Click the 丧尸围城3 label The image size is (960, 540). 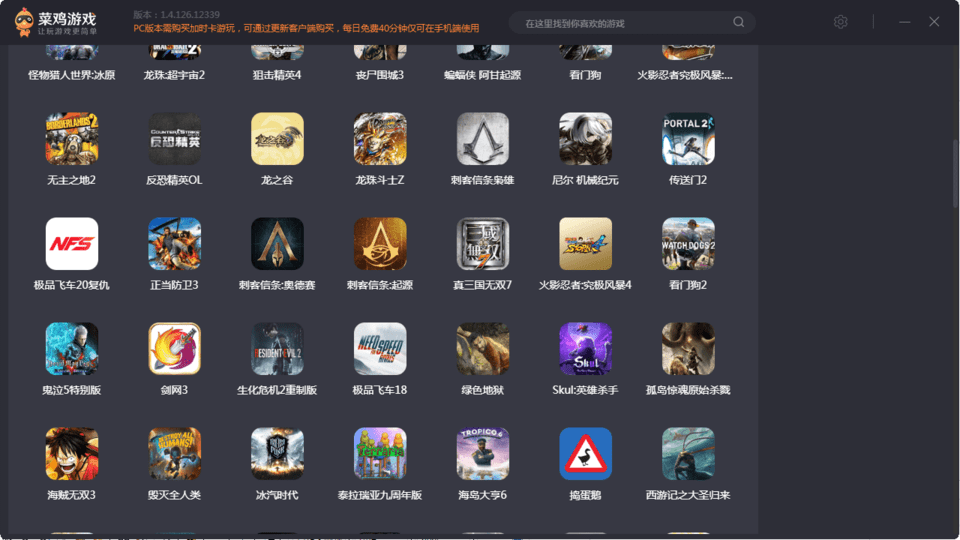[380, 75]
